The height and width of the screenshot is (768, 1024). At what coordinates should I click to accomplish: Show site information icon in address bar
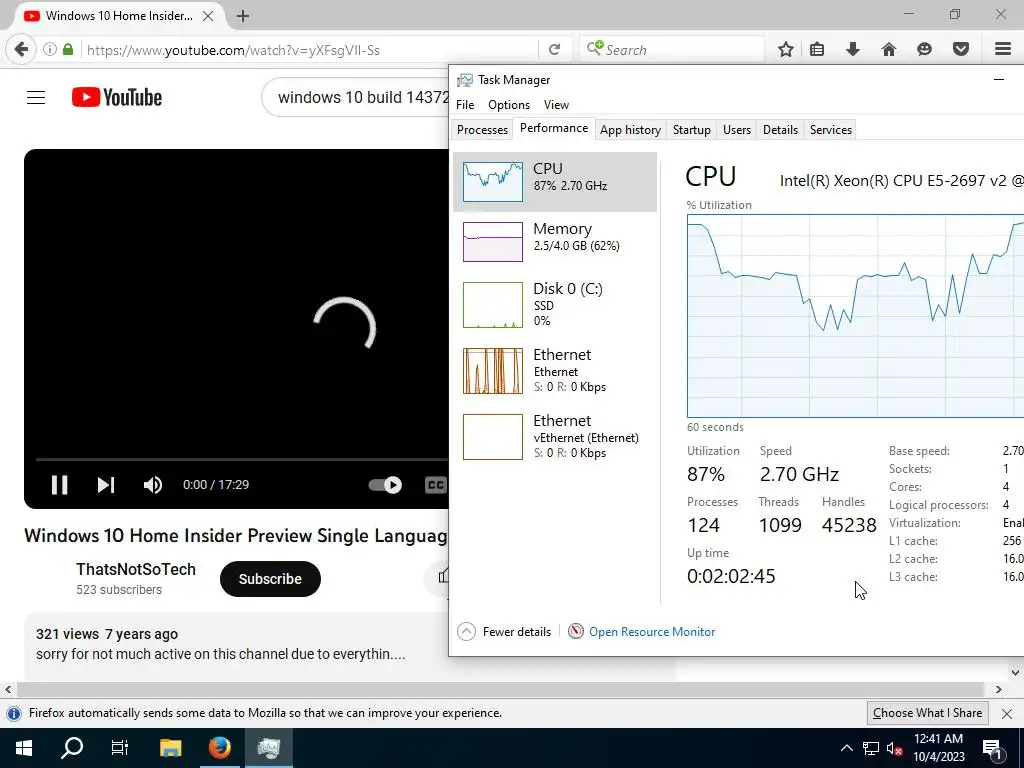[50, 50]
